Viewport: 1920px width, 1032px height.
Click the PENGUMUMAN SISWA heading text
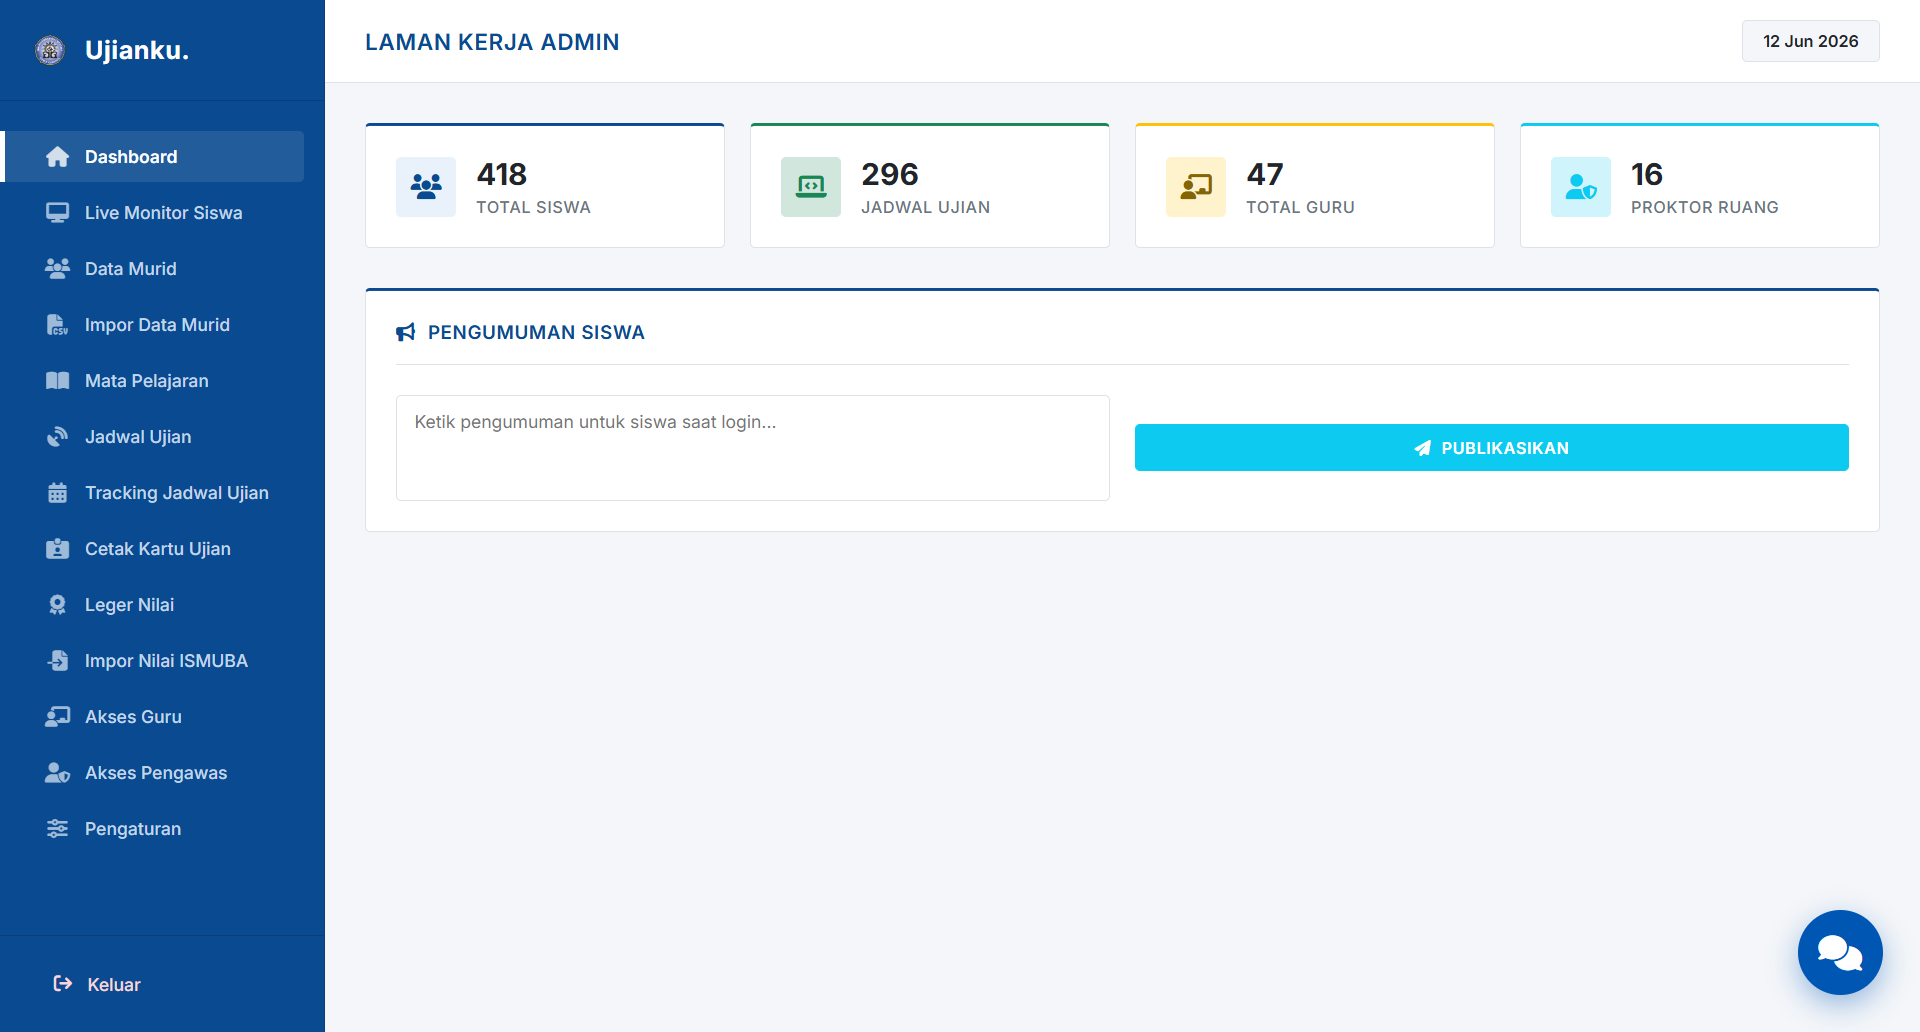pos(536,332)
